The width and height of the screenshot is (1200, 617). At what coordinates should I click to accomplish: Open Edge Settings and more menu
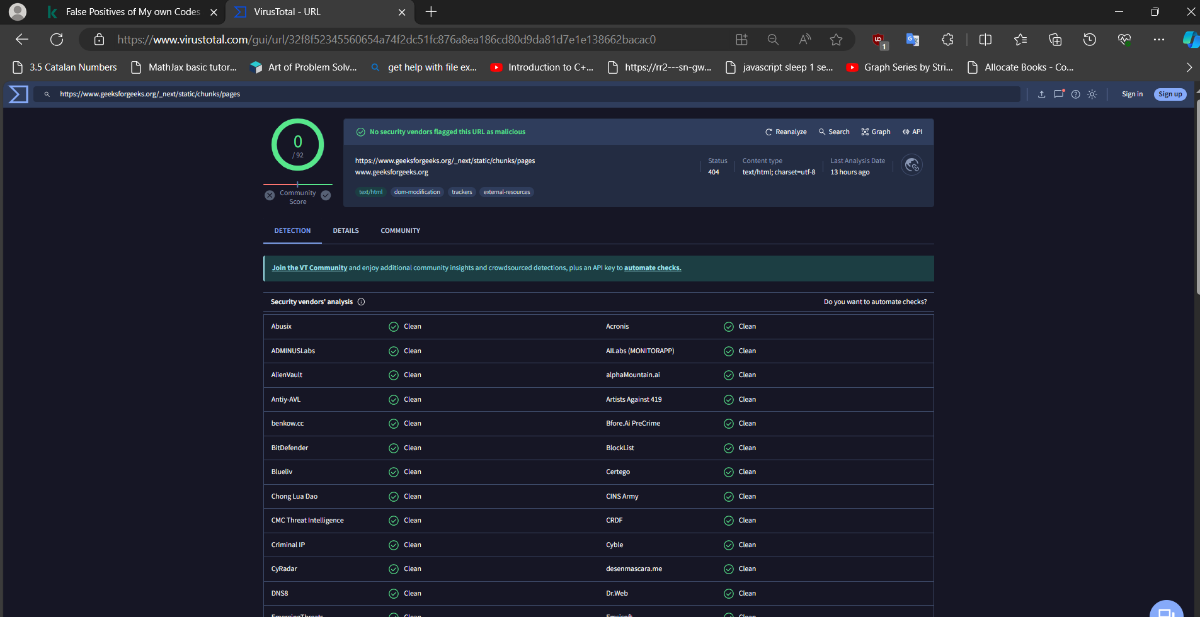click(x=1159, y=39)
